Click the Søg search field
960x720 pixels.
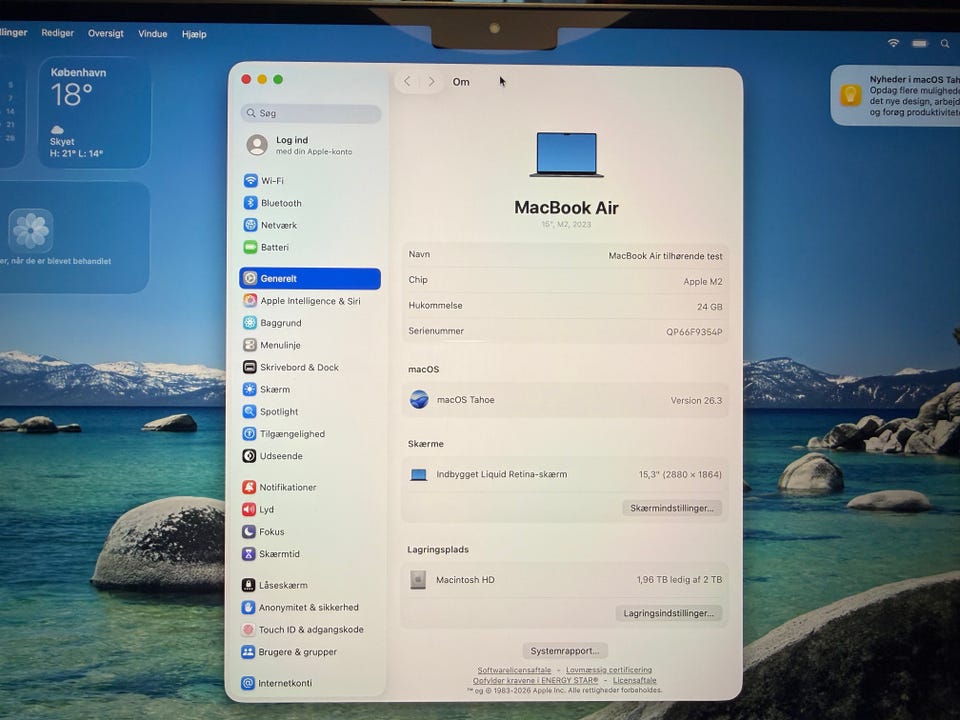[310, 113]
